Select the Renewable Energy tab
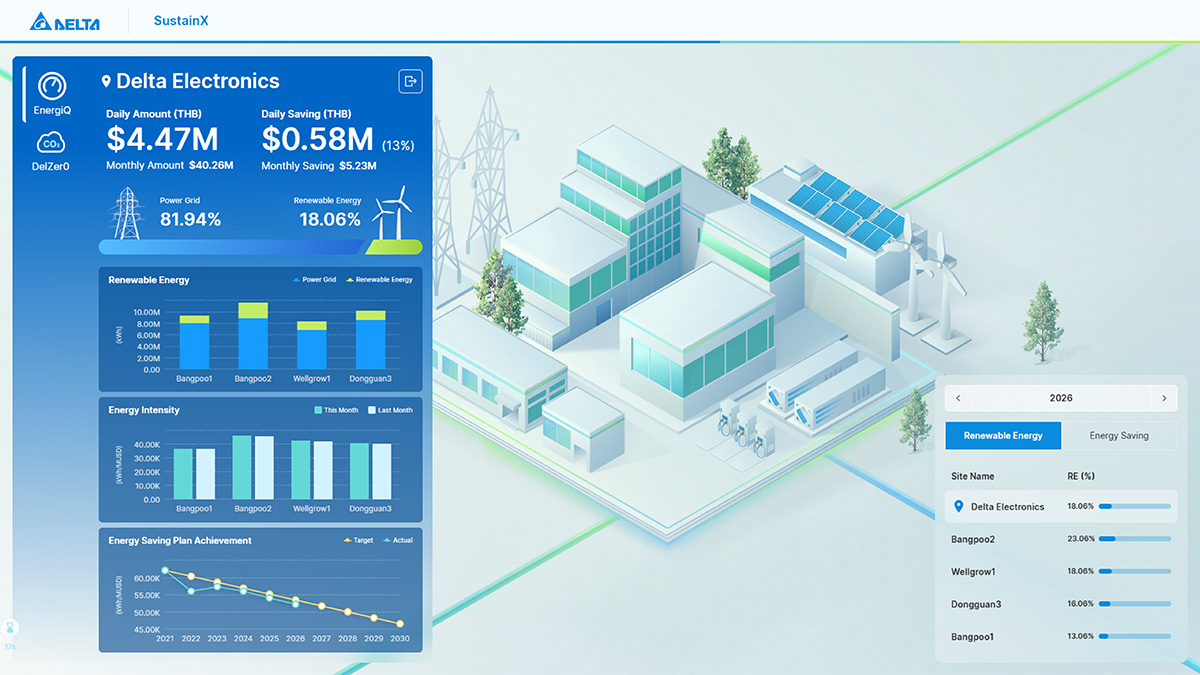 point(1003,436)
